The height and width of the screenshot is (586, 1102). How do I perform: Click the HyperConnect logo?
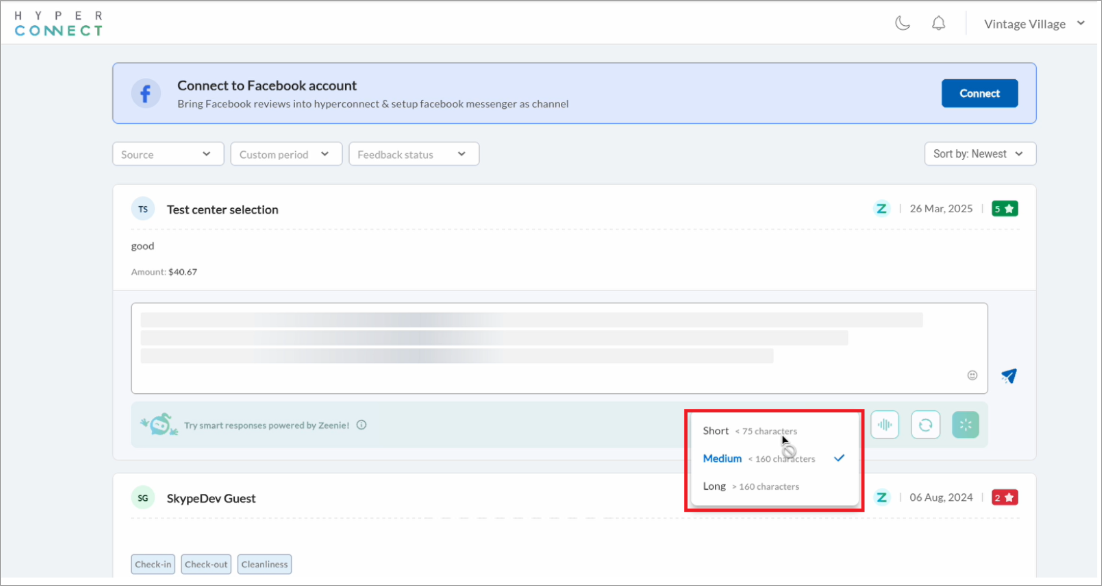point(59,23)
